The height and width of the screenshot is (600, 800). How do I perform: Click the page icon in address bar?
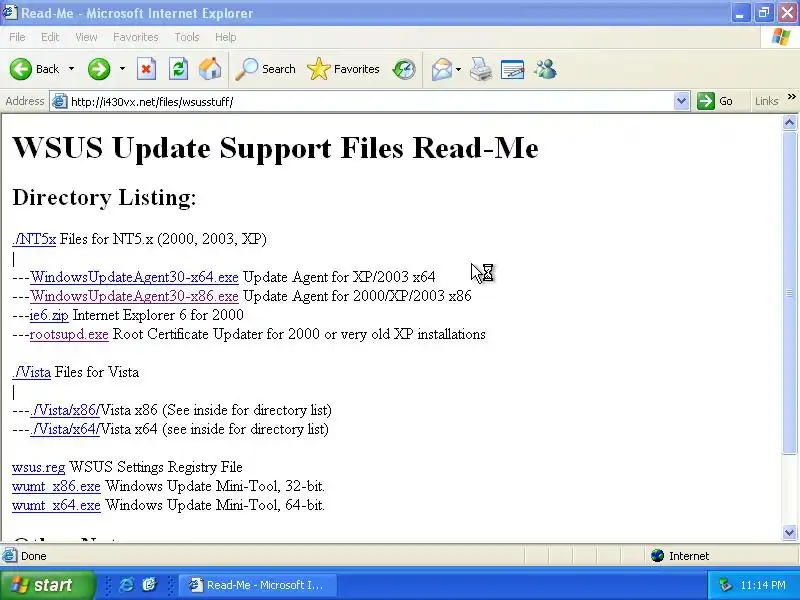point(60,101)
